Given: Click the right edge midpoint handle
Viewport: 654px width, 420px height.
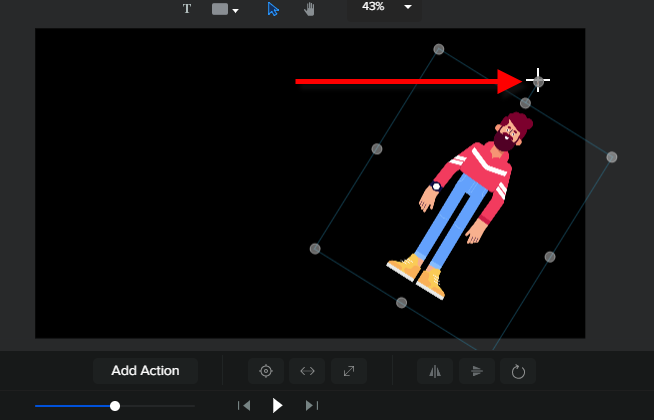Looking at the screenshot, I should coord(550,257).
